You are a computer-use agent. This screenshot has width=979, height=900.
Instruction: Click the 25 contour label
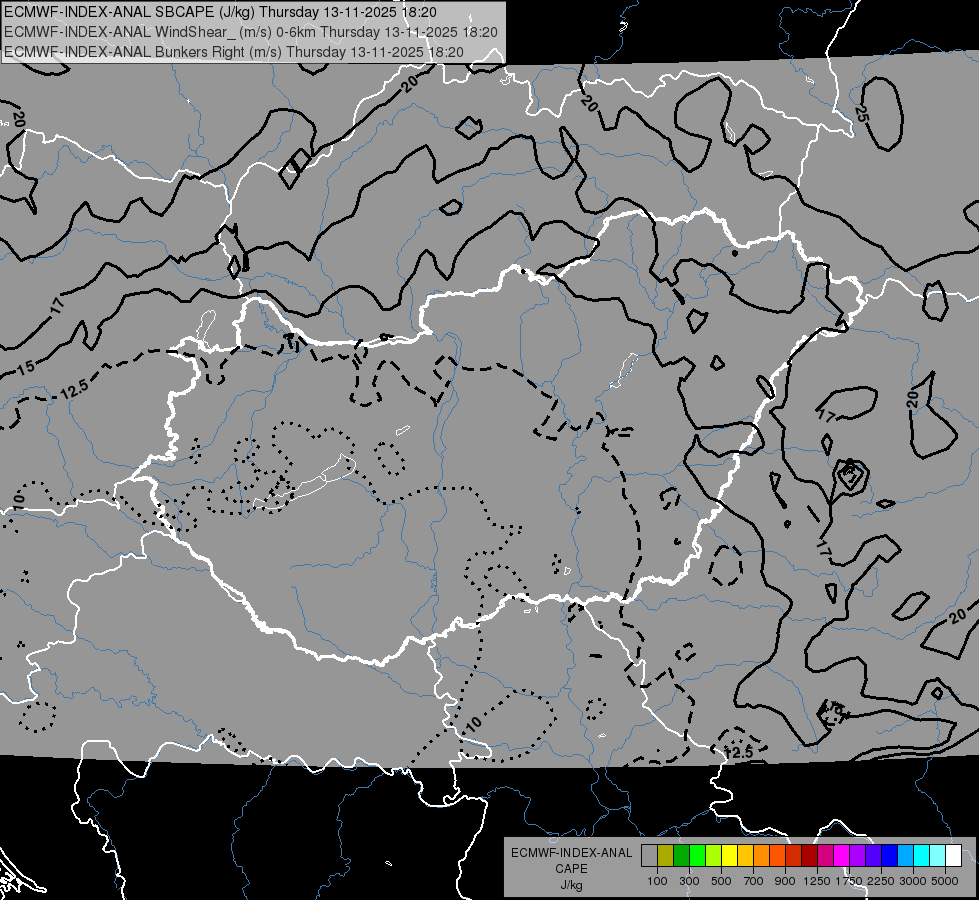(x=861, y=114)
